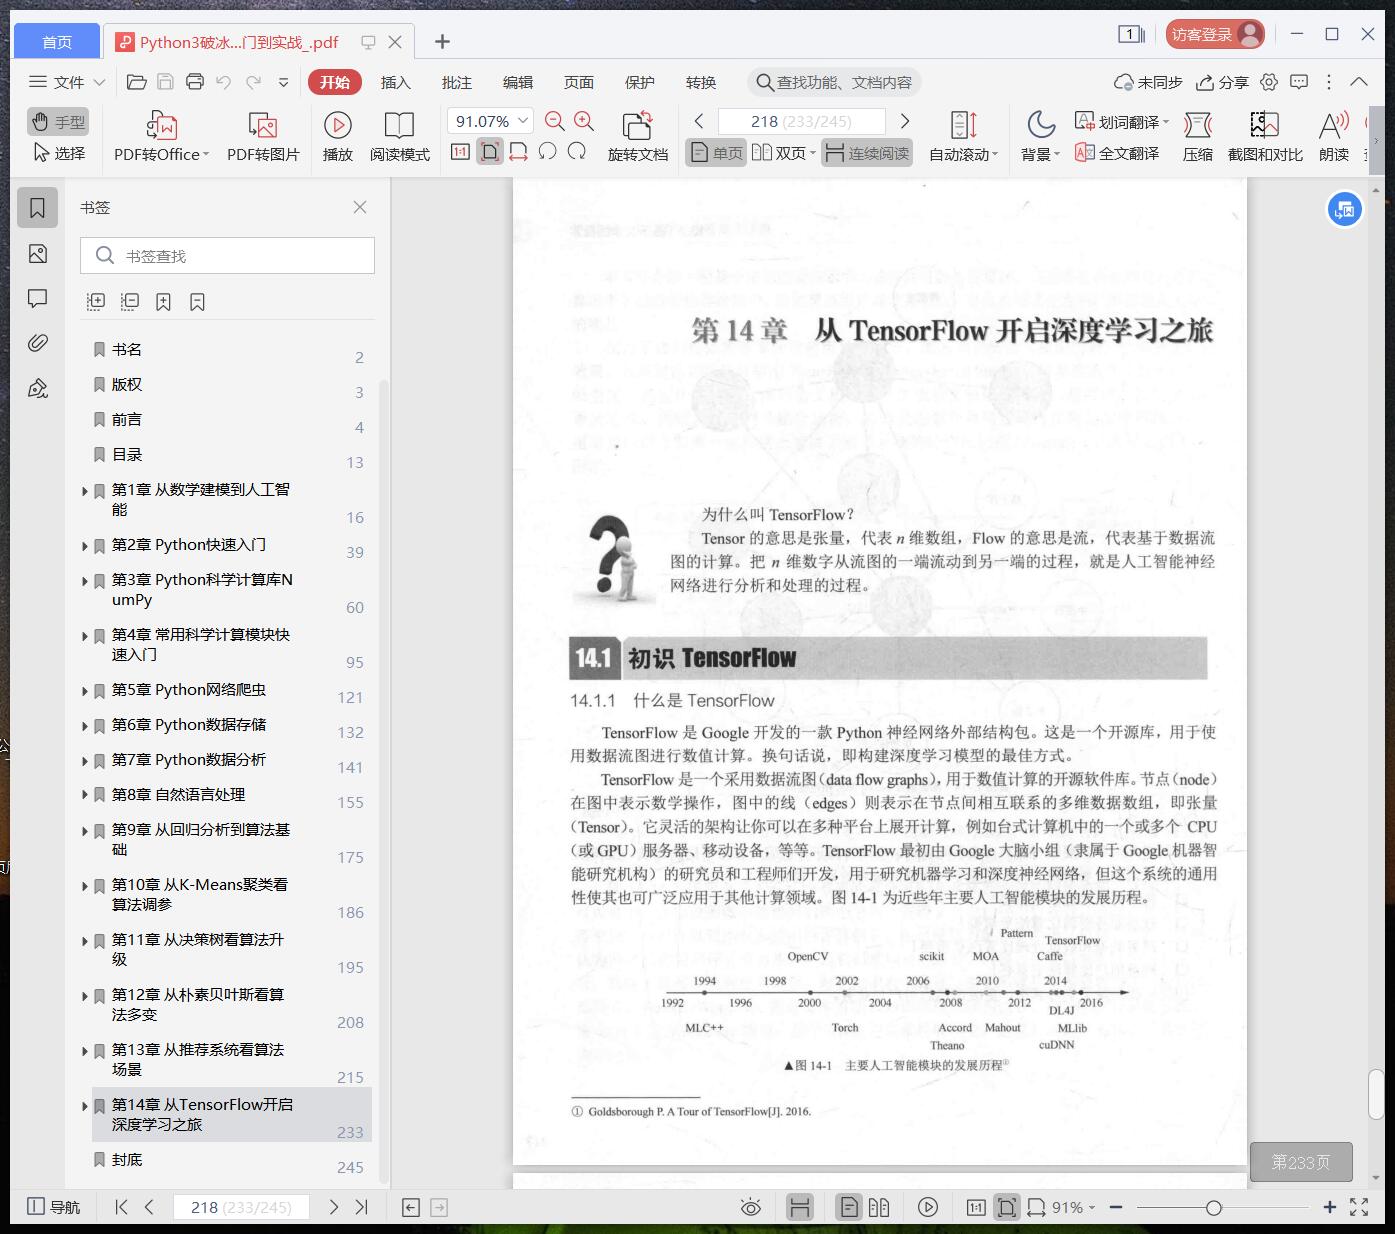This screenshot has width=1395, height=1234.
Task: Toggle 单页 single page view
Action: tap(716, 153)
